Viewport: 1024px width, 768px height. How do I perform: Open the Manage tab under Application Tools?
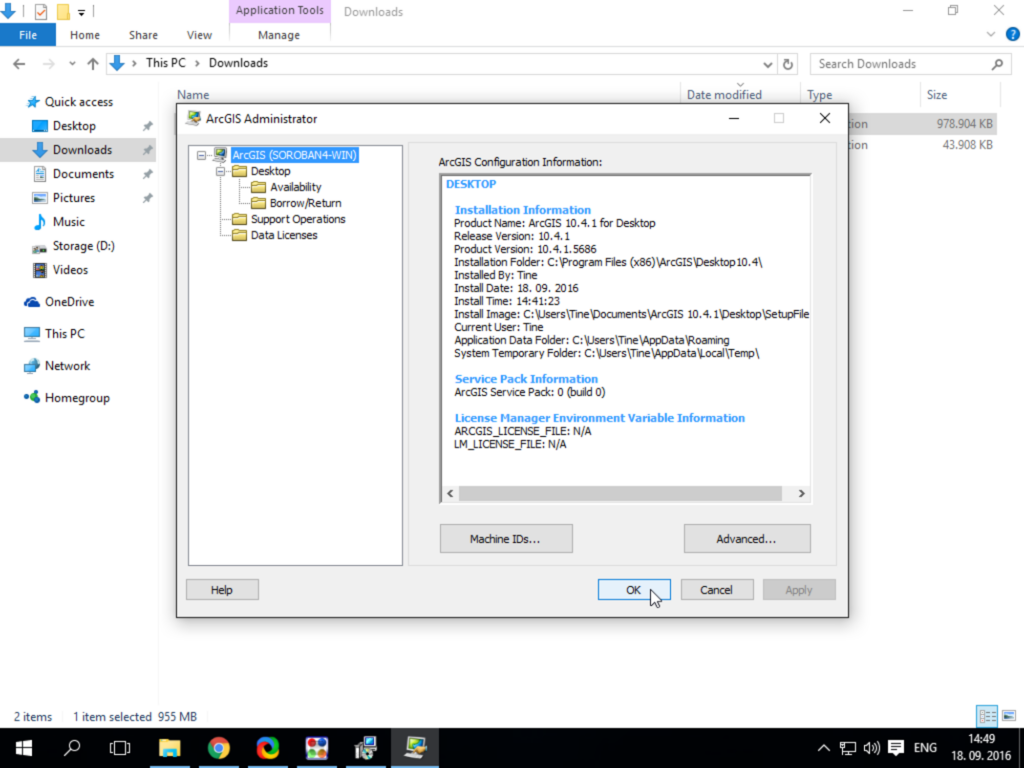pos(279,35)
